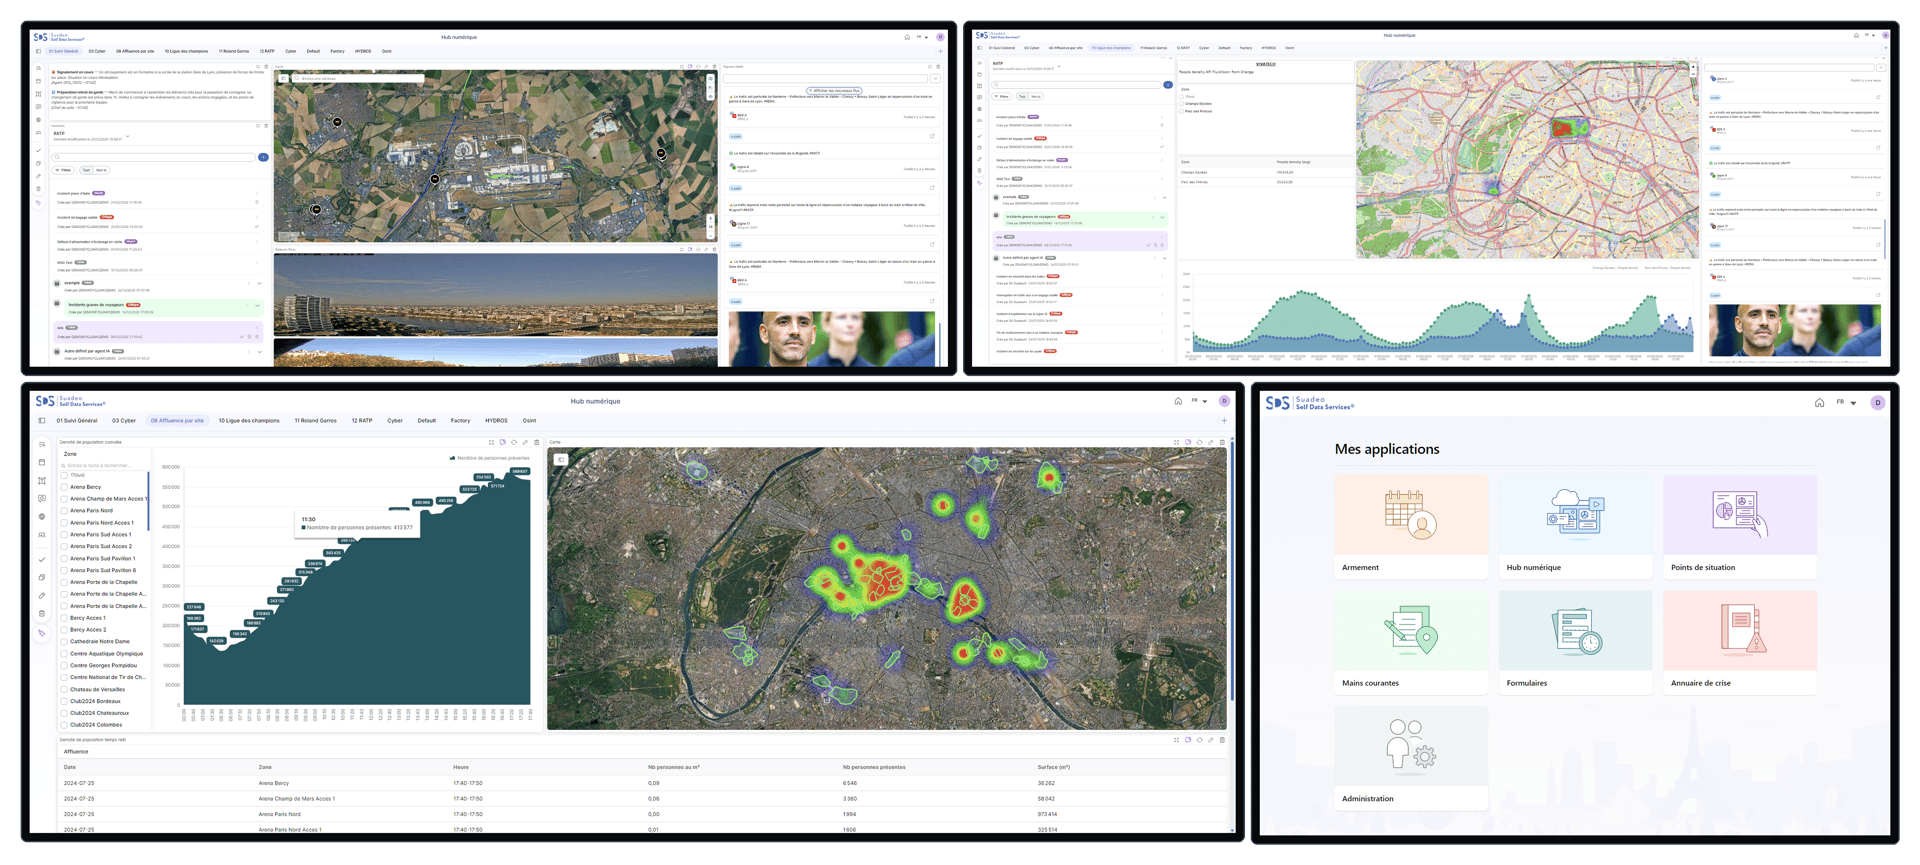Open the calendar icon in the Affluence window sidebar
This screenshot has height=865, width=1920.
(x=42, y=463)
